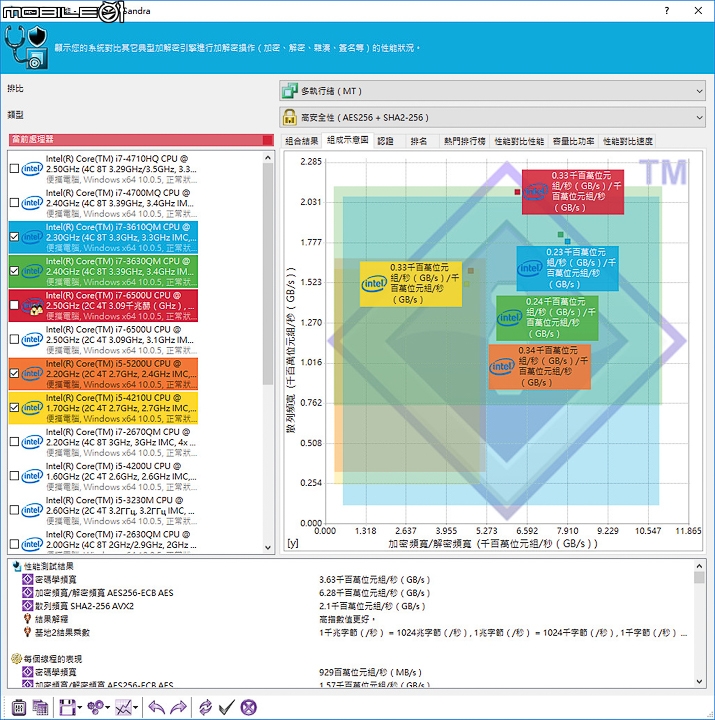Click the stethoscope shield benchmark icon
The height and width of the screenshot is (720, 715).
tap(26, 47)
